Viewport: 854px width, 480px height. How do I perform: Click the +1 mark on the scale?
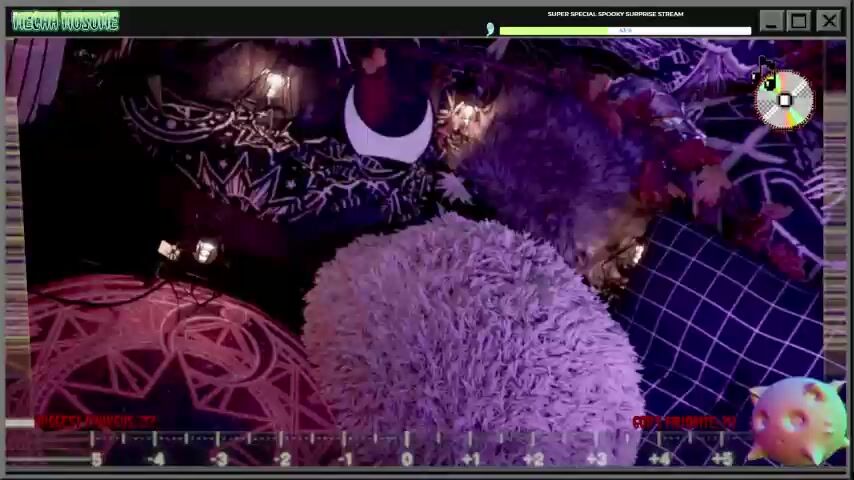(x=471, y=459)
